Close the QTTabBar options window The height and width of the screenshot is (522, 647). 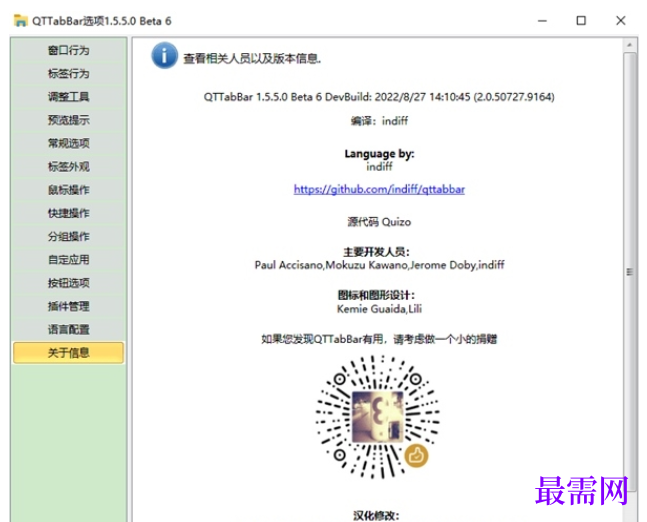click(621, 21)
